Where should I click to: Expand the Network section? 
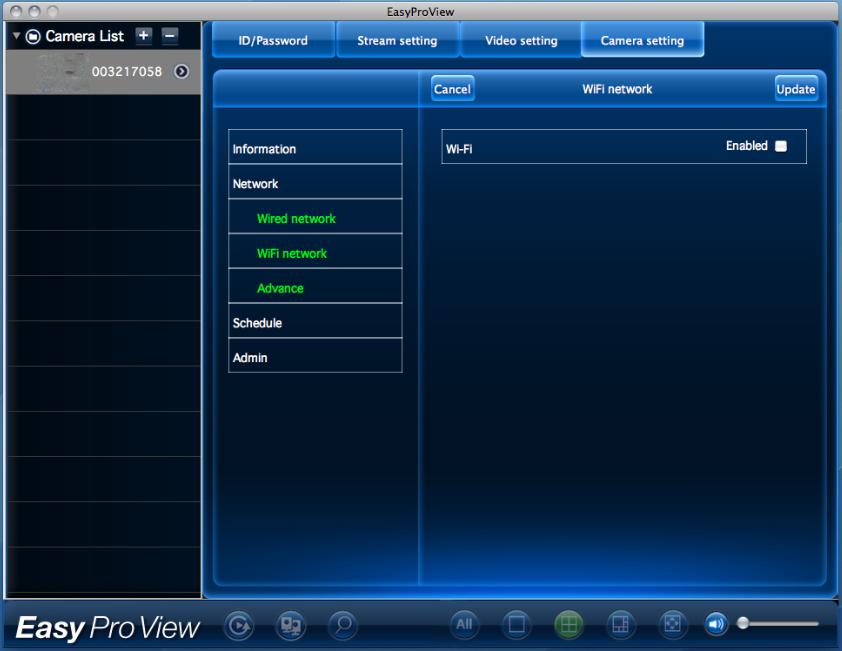tap(315, 183)
